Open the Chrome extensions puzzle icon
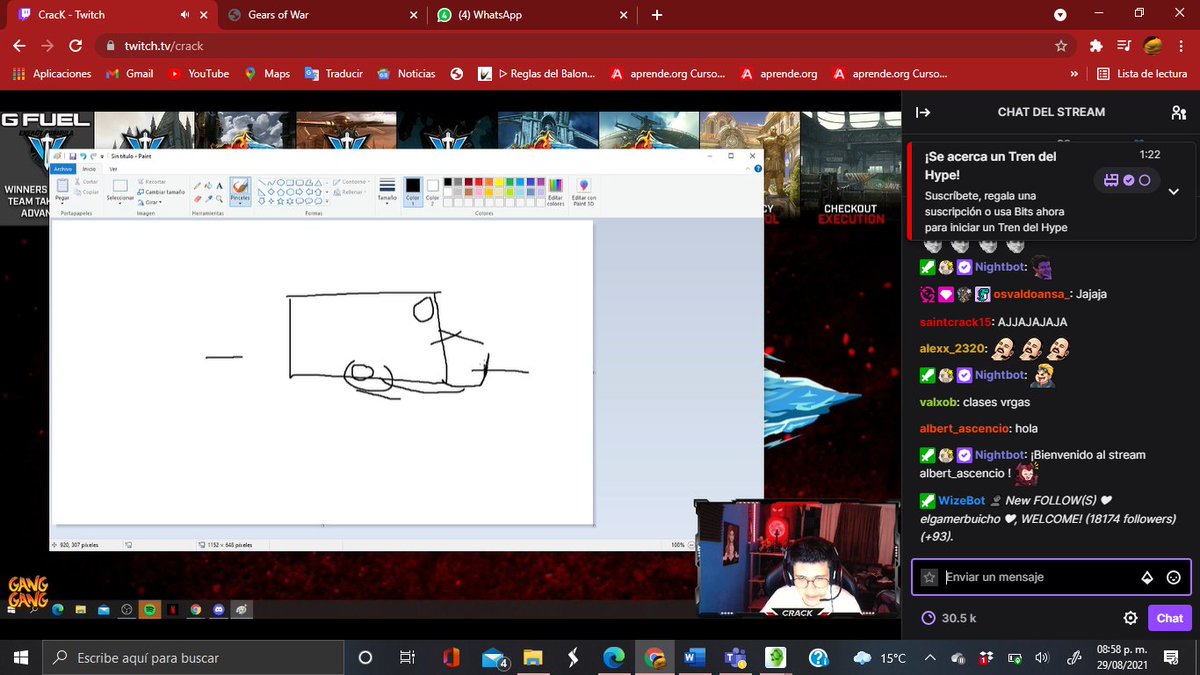The height and width of the screenshot is (675, 1200). coord(1096,46)
